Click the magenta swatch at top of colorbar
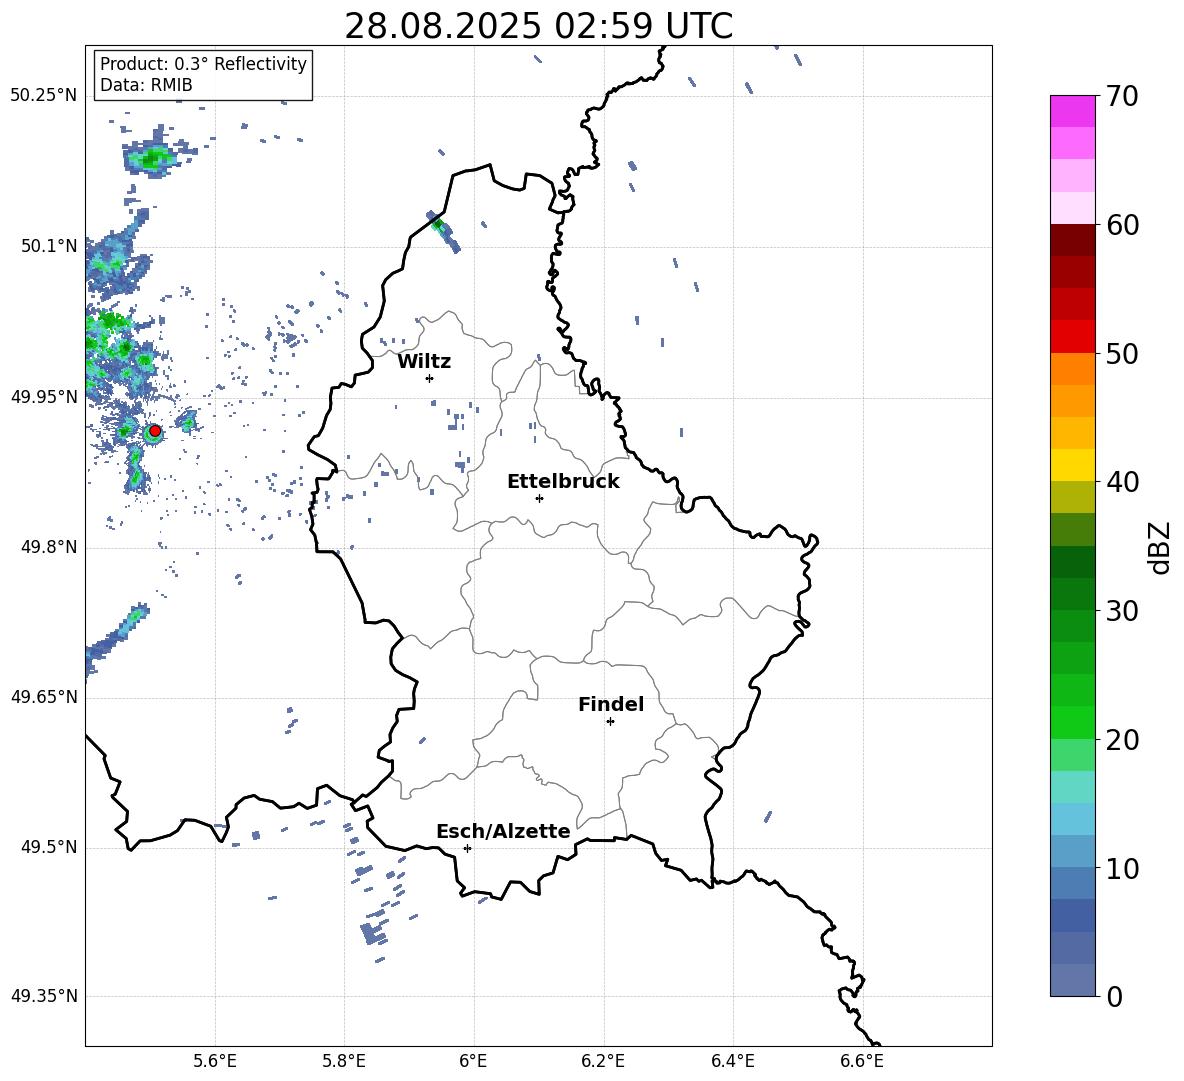1184x1081 pixels. tap(1072, 111)
